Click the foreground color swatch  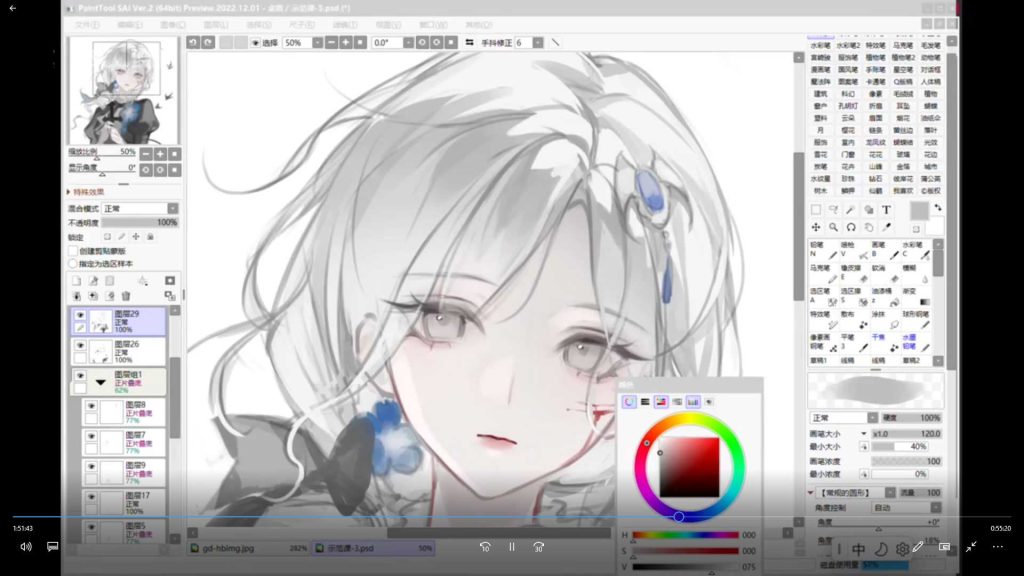(919, 210)
